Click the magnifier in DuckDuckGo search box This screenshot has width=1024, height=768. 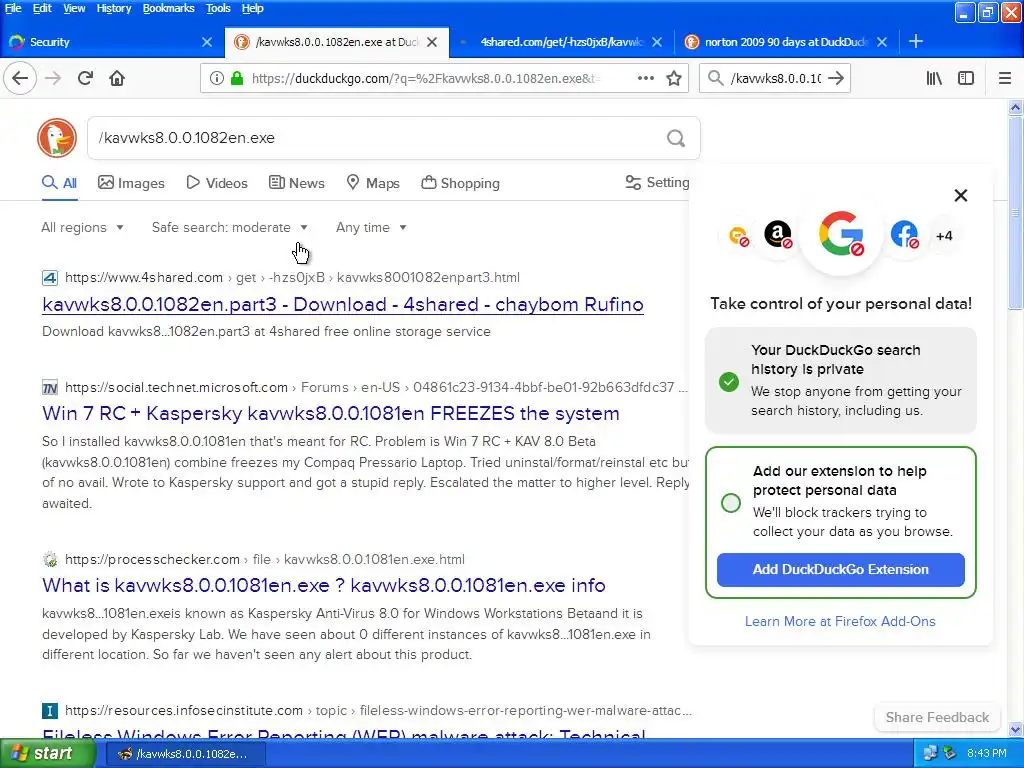[676, 138]
